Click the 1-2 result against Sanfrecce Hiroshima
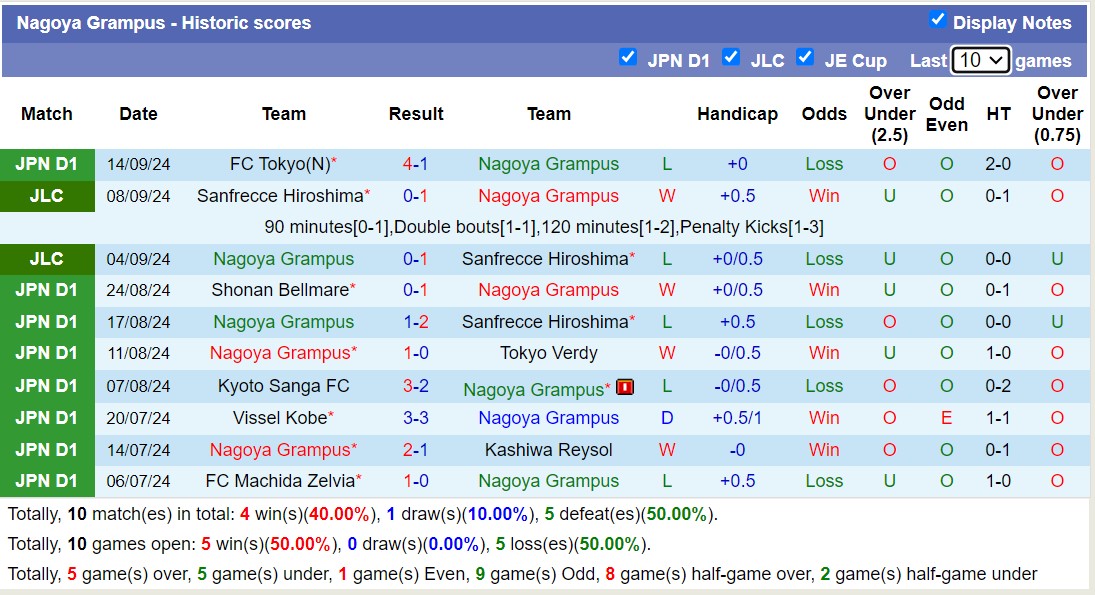This screenshot has height=595, width=1095. point(416,322)
